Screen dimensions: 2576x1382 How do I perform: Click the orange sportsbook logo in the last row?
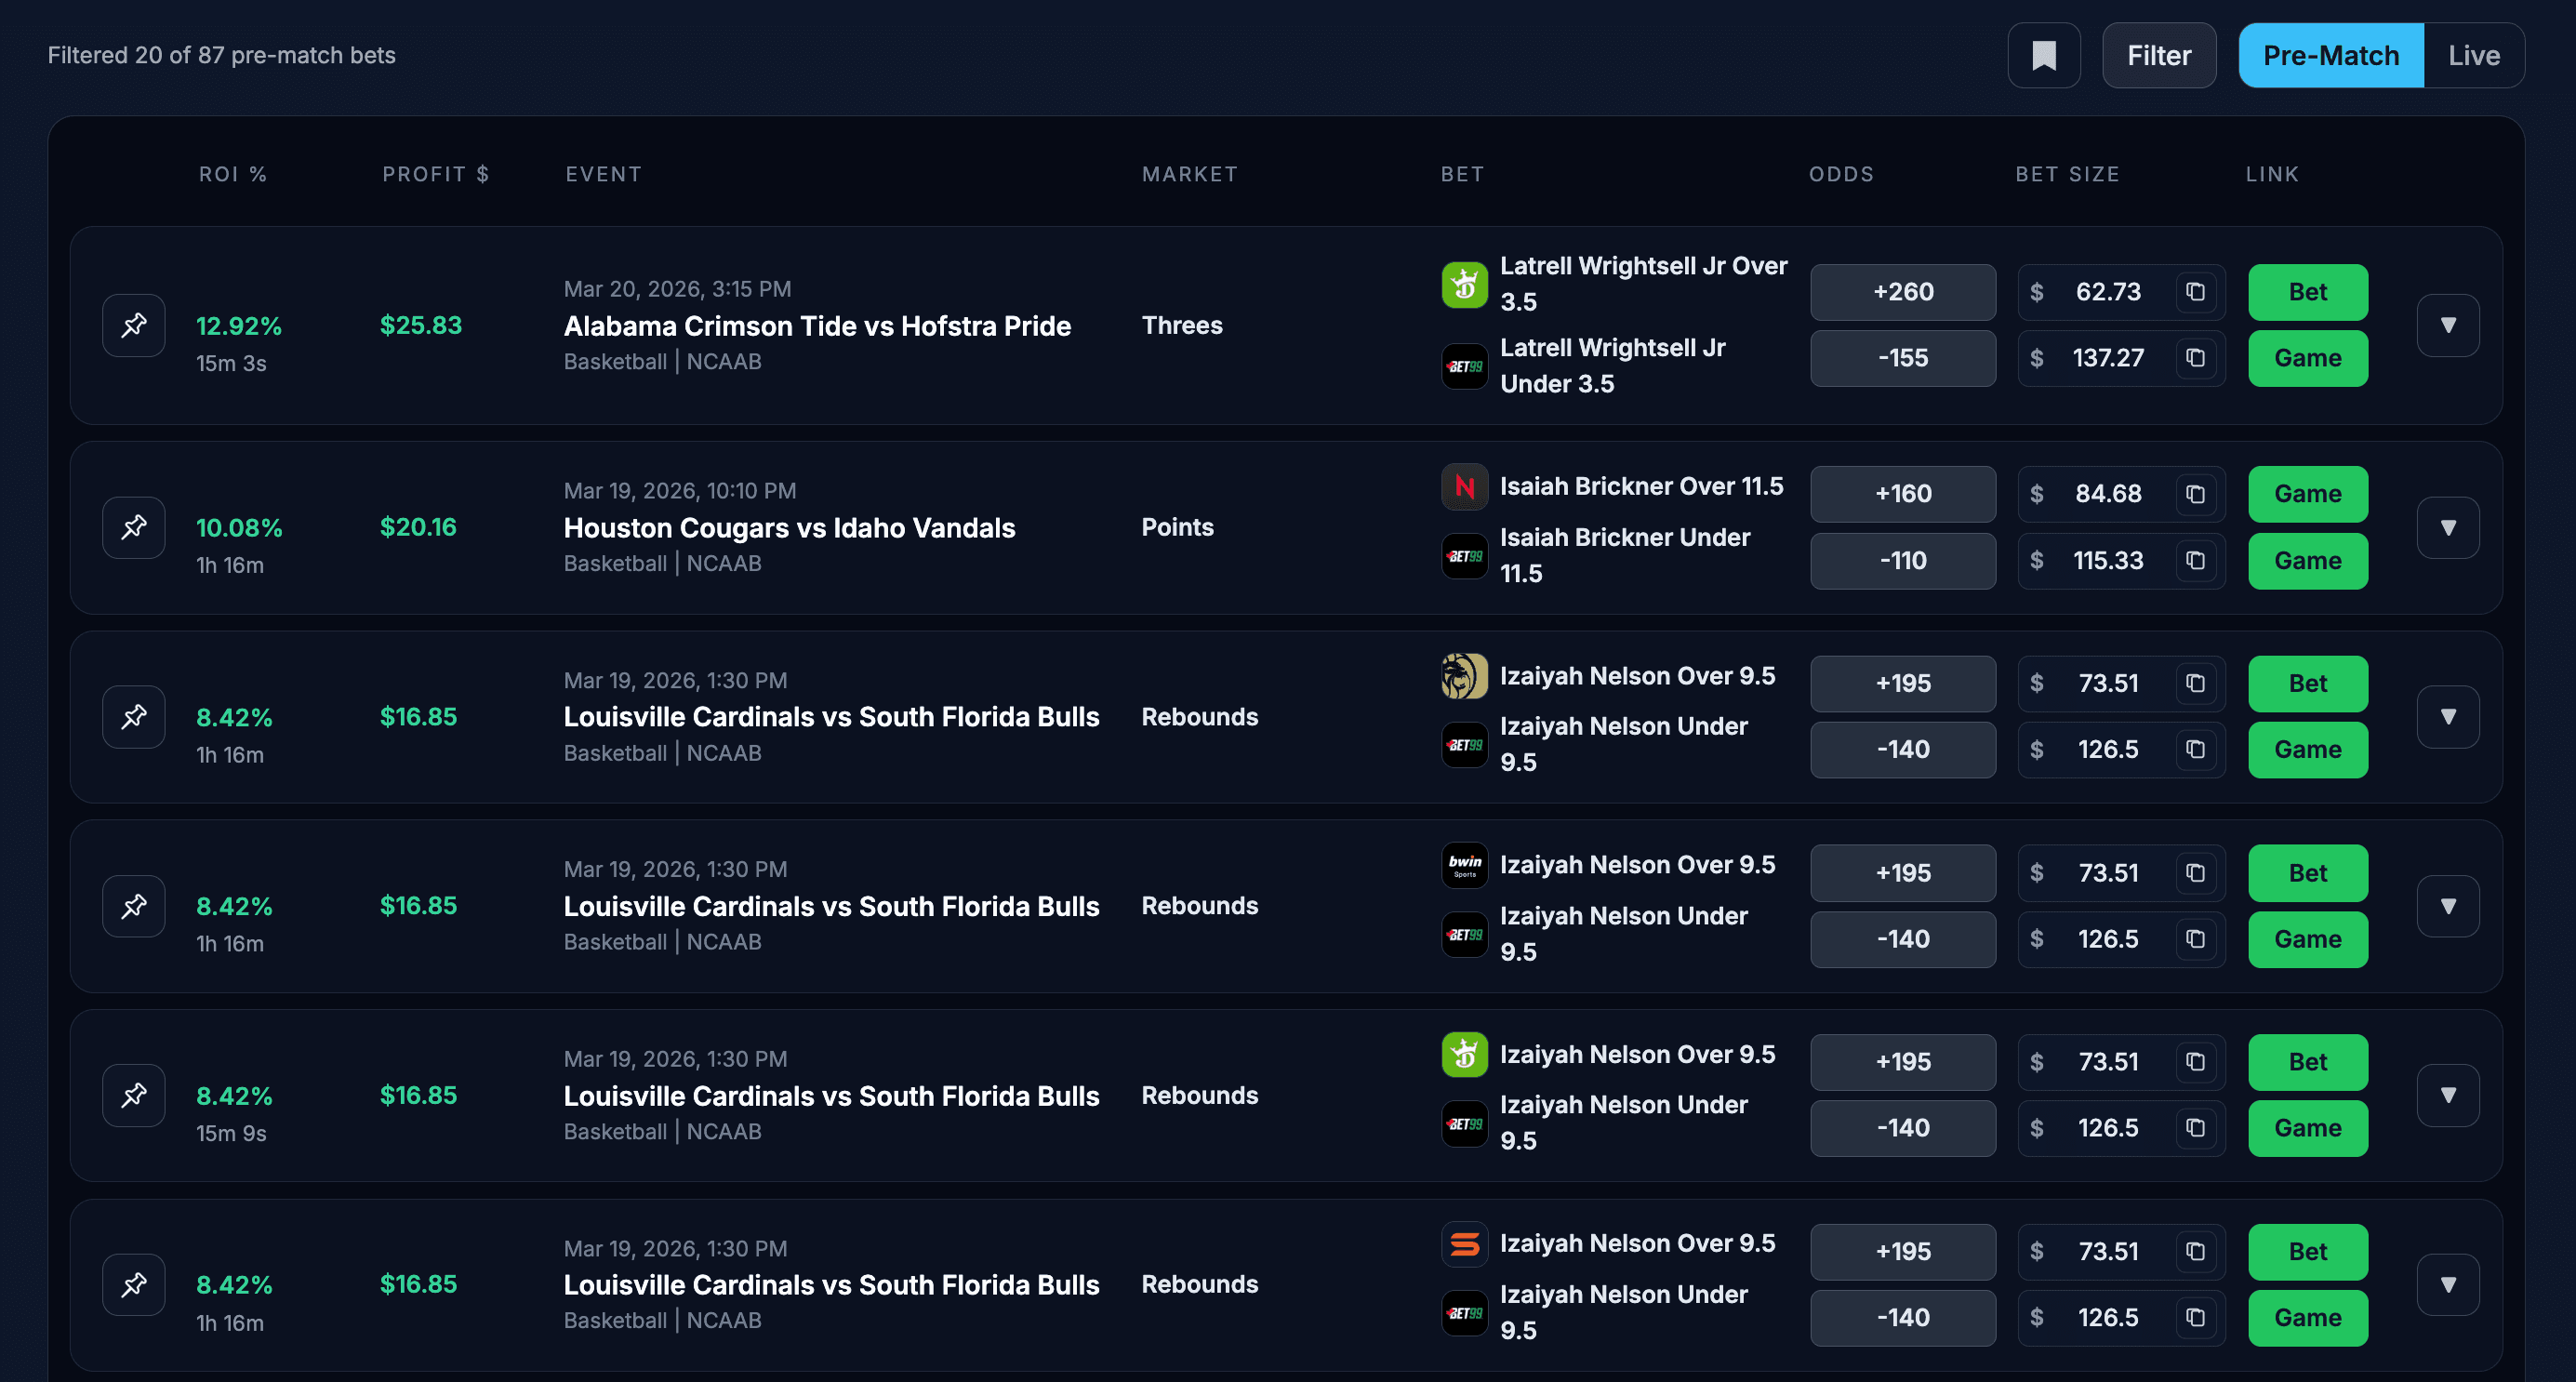point(1464,1243)
